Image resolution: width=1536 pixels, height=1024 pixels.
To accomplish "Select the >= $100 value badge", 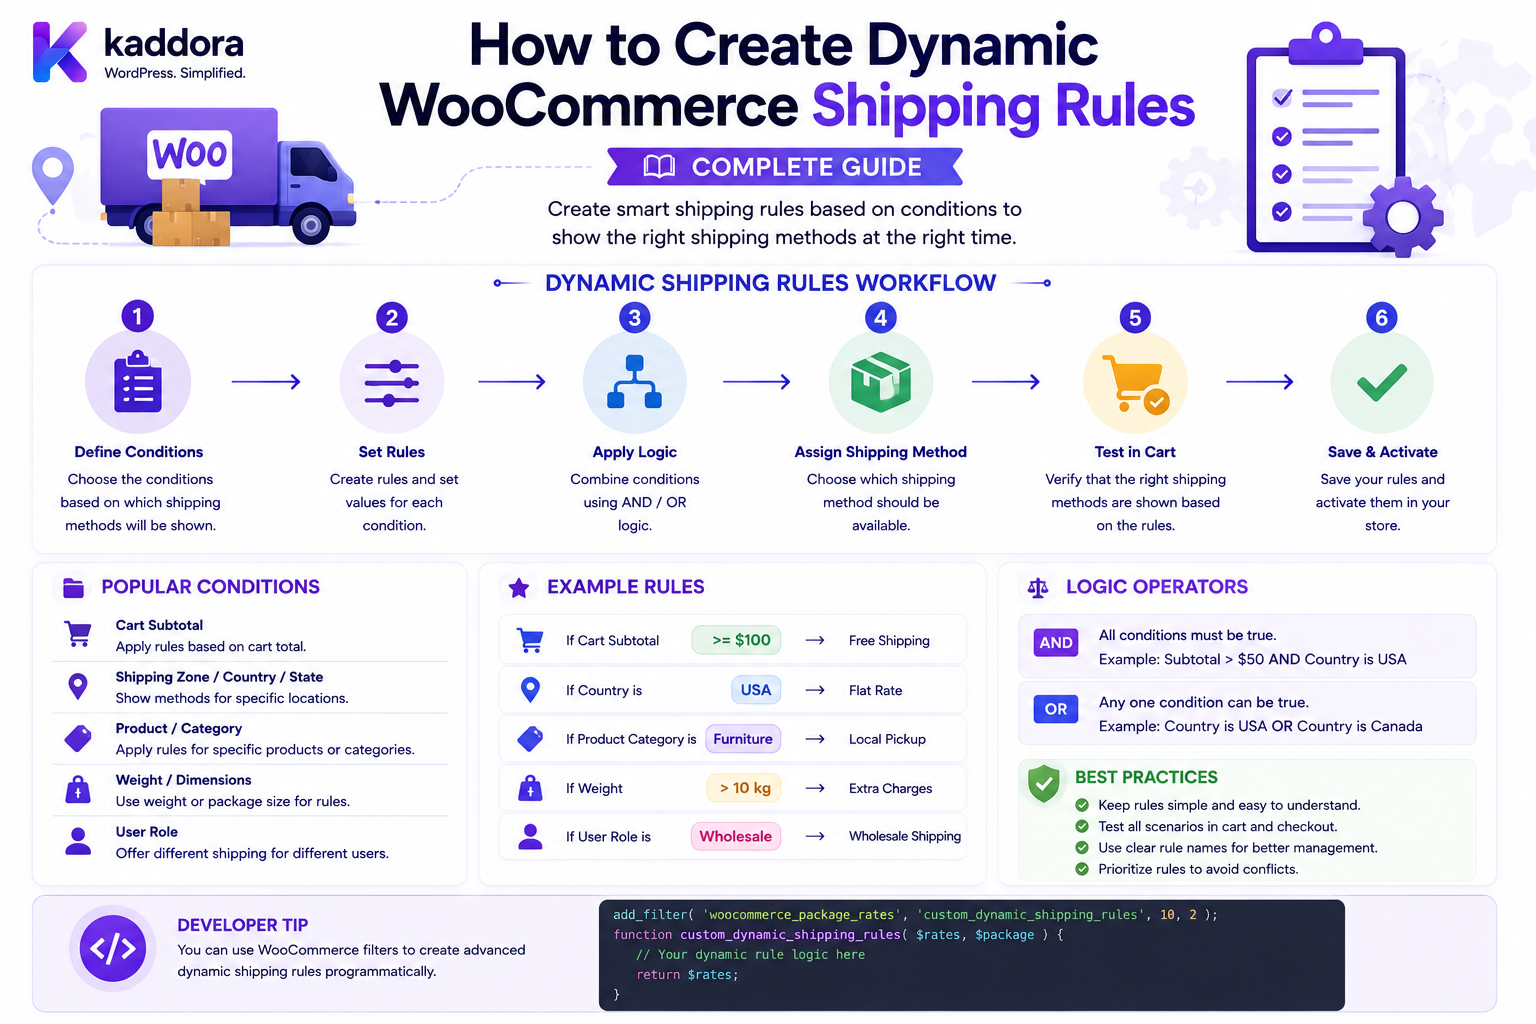I will point(736,640).
